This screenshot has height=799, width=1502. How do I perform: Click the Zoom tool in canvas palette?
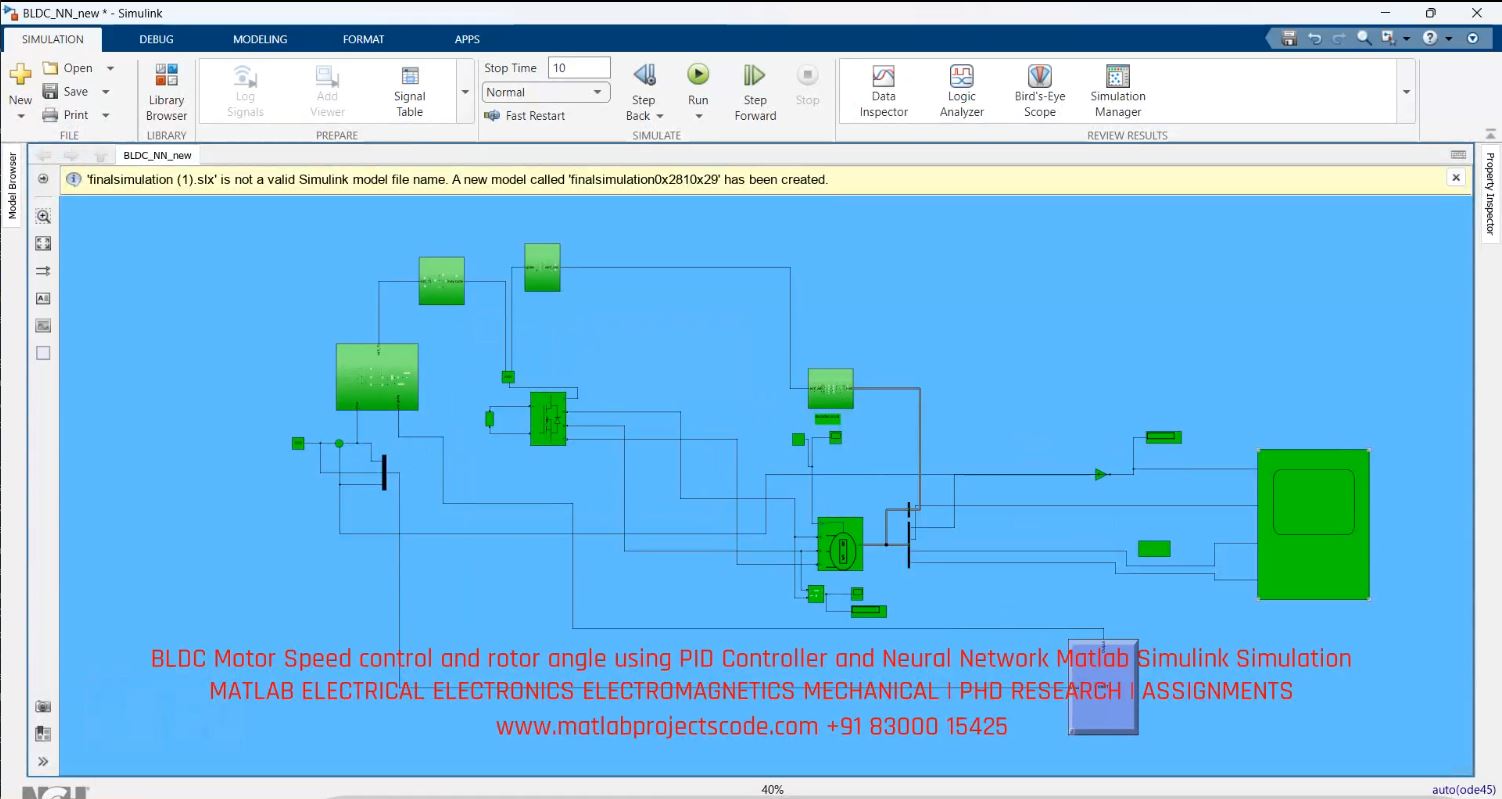pyautogui.click(x=43, y=216)
